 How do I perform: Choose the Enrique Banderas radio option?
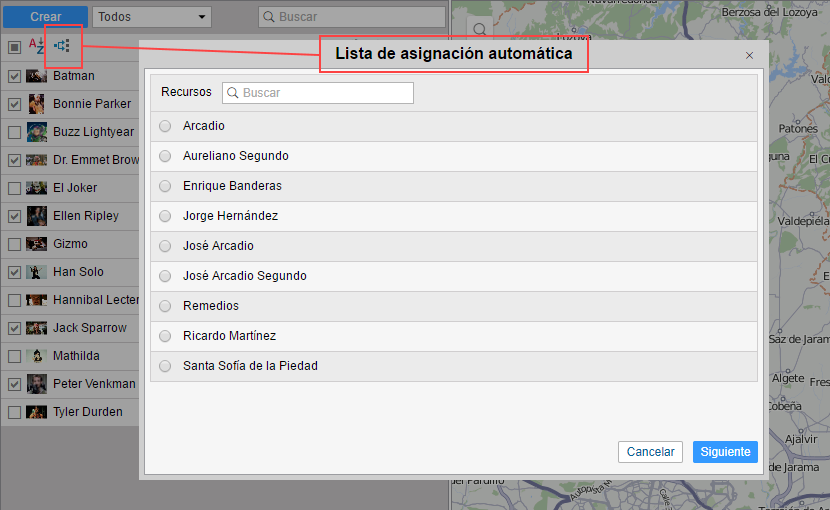165,186
